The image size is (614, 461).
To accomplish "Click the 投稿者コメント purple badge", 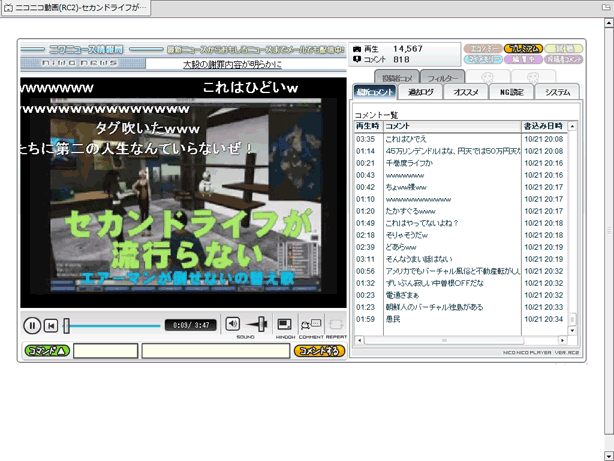I will [563, 59].
